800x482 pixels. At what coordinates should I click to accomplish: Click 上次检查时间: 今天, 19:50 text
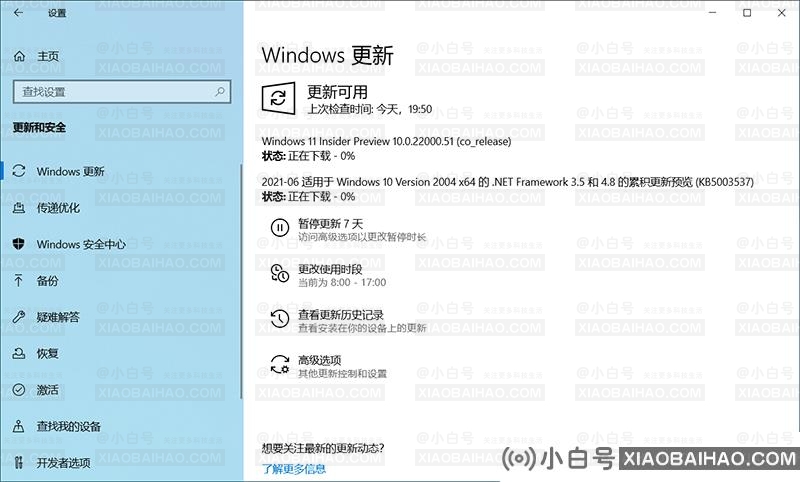pos(369,109)
